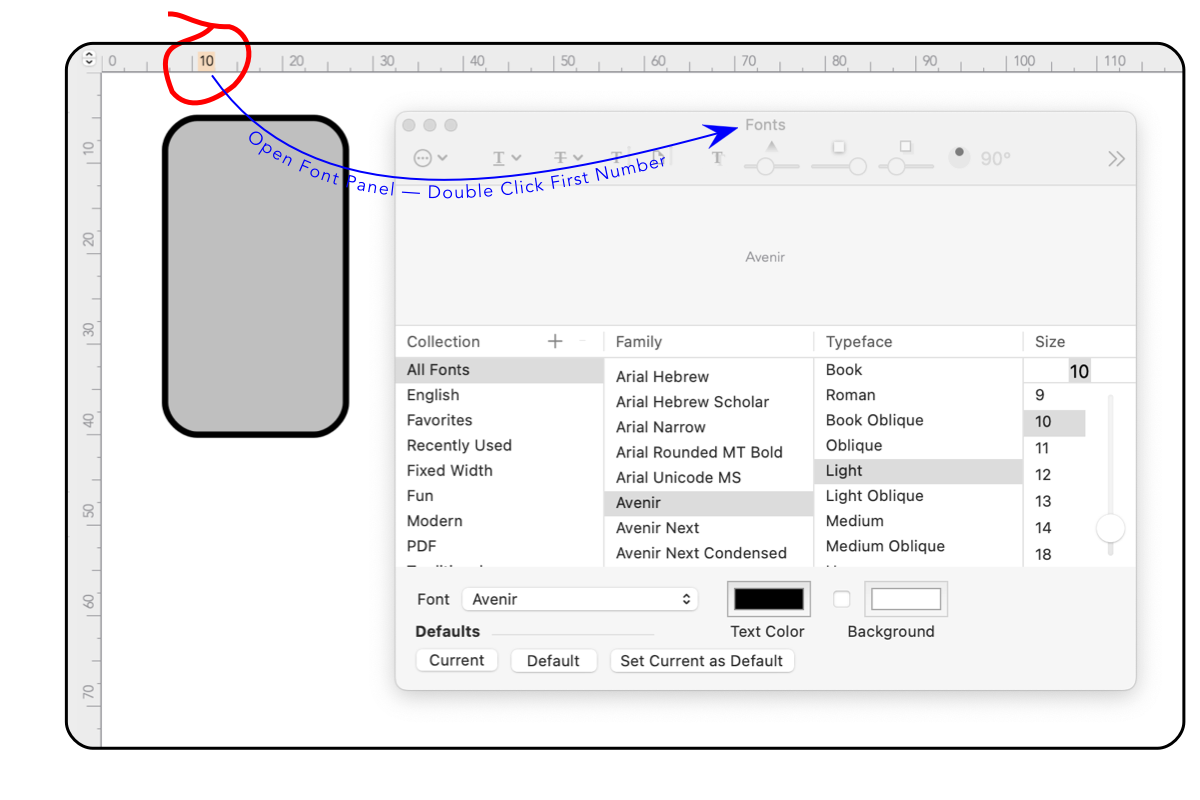Select the Recently Used collection
Viewport: 1200px width, 800px height.
pos(499,445)
